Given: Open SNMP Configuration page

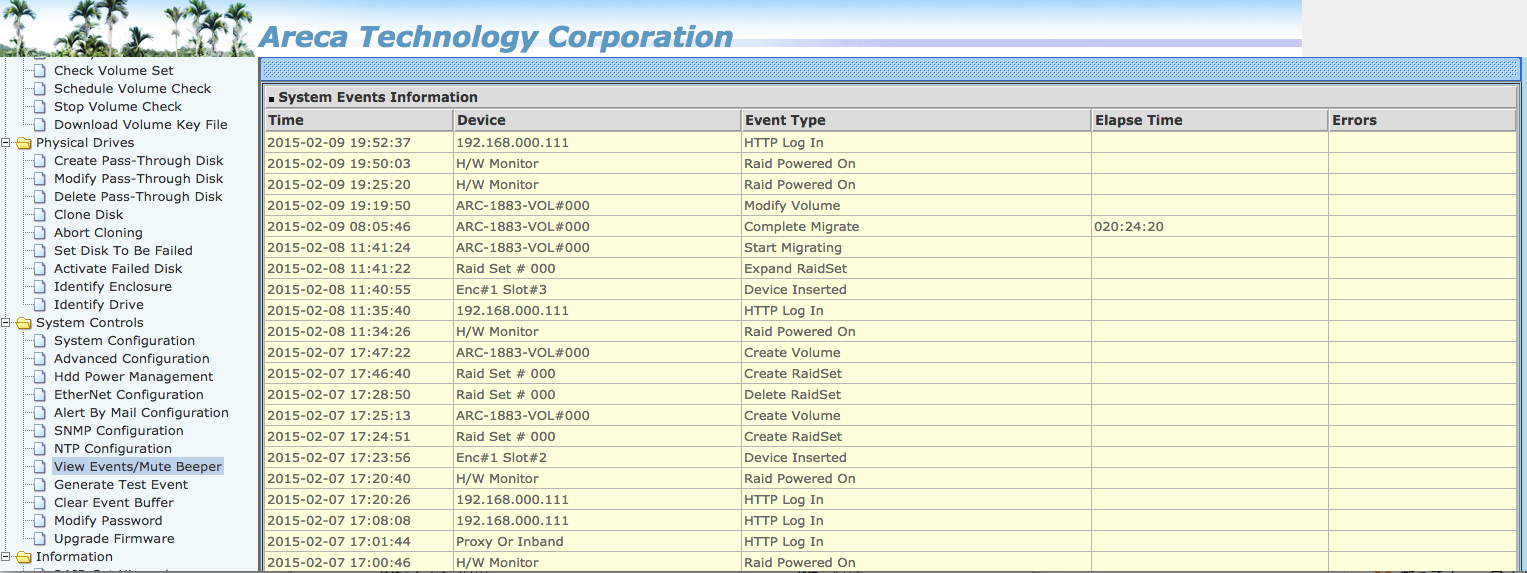Looking at the screenshot, I should 119,431.
